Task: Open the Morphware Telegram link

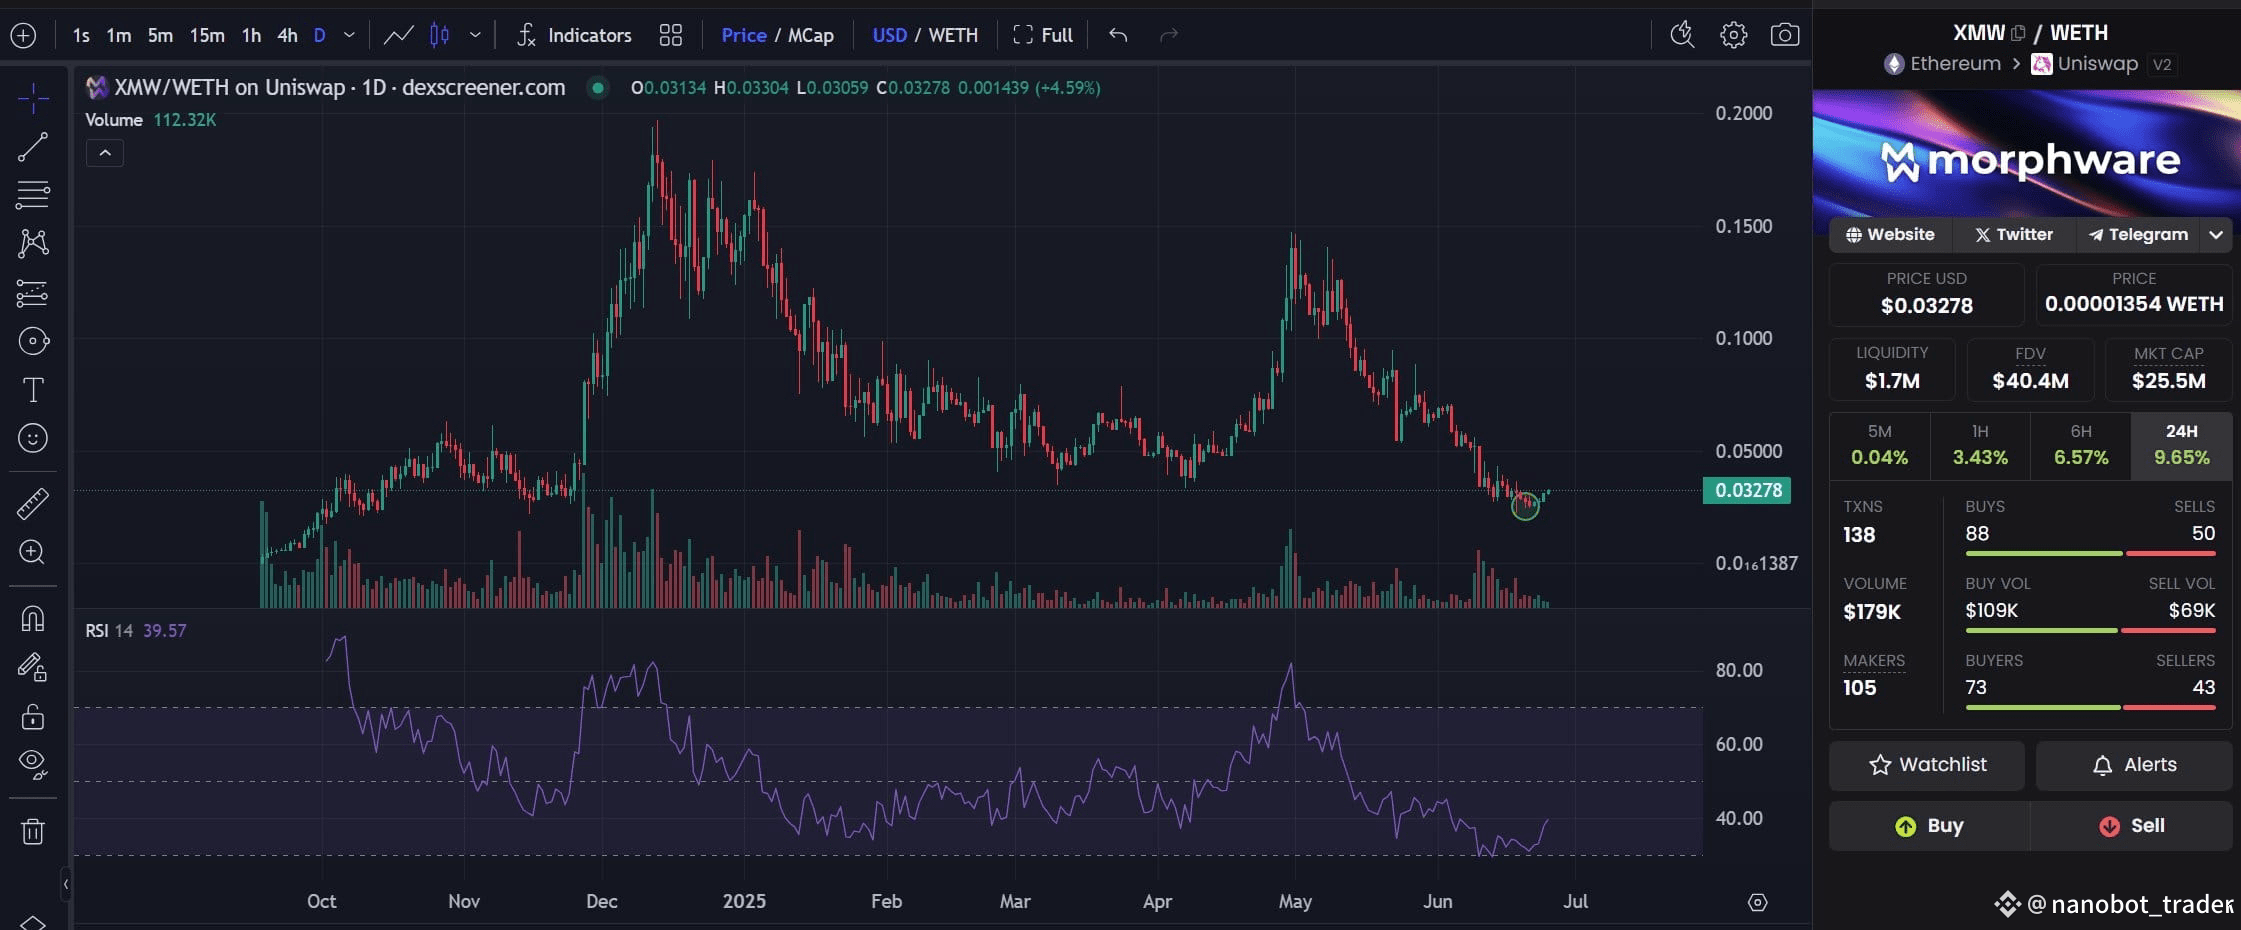Action: coord(2137,235)
